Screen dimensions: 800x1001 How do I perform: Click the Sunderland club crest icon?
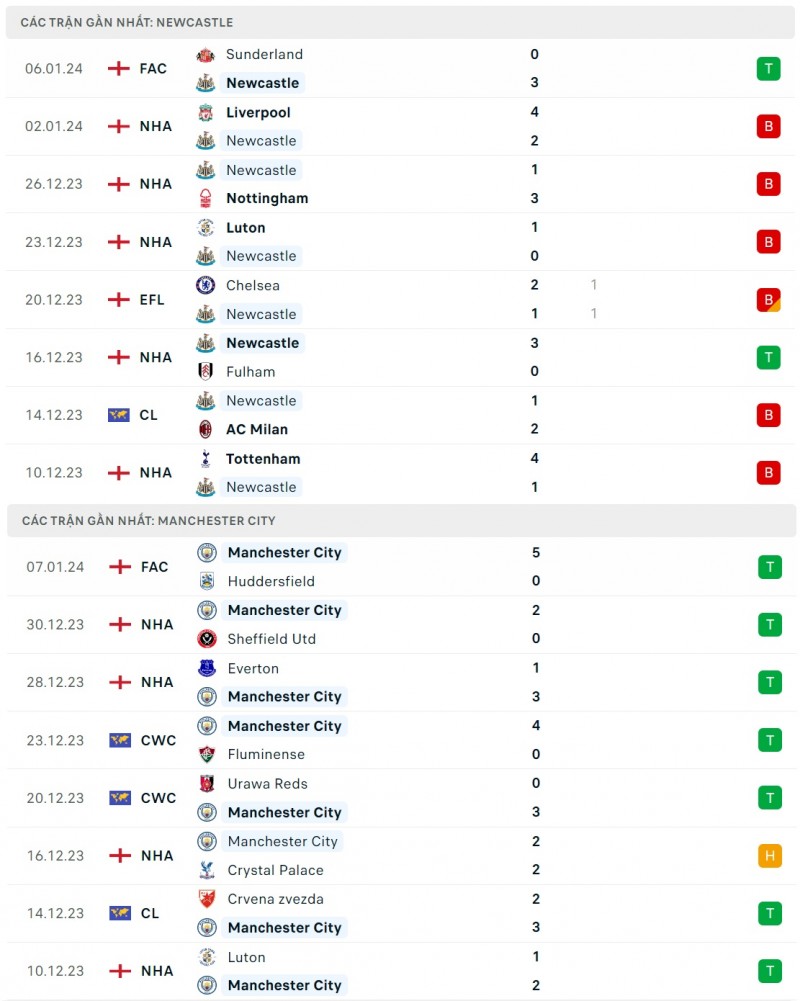click(x=205, y=55)
